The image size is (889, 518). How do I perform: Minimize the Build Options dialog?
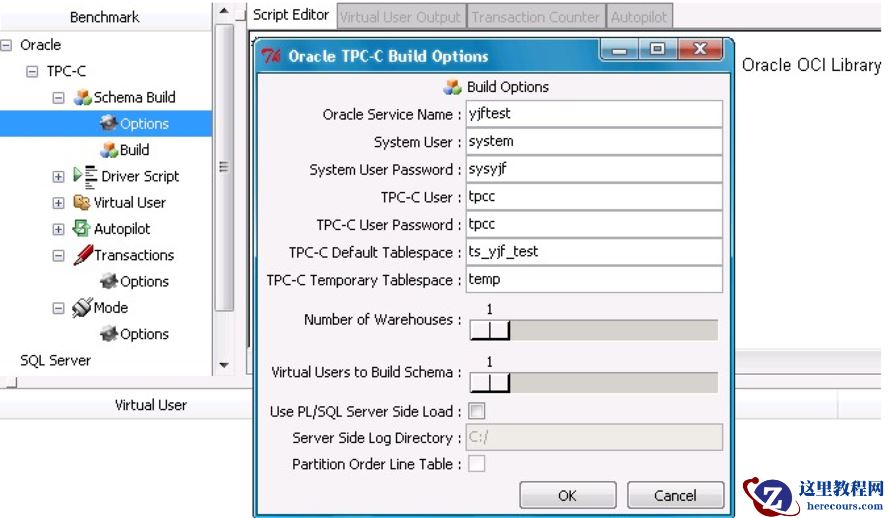coord(619,50)
